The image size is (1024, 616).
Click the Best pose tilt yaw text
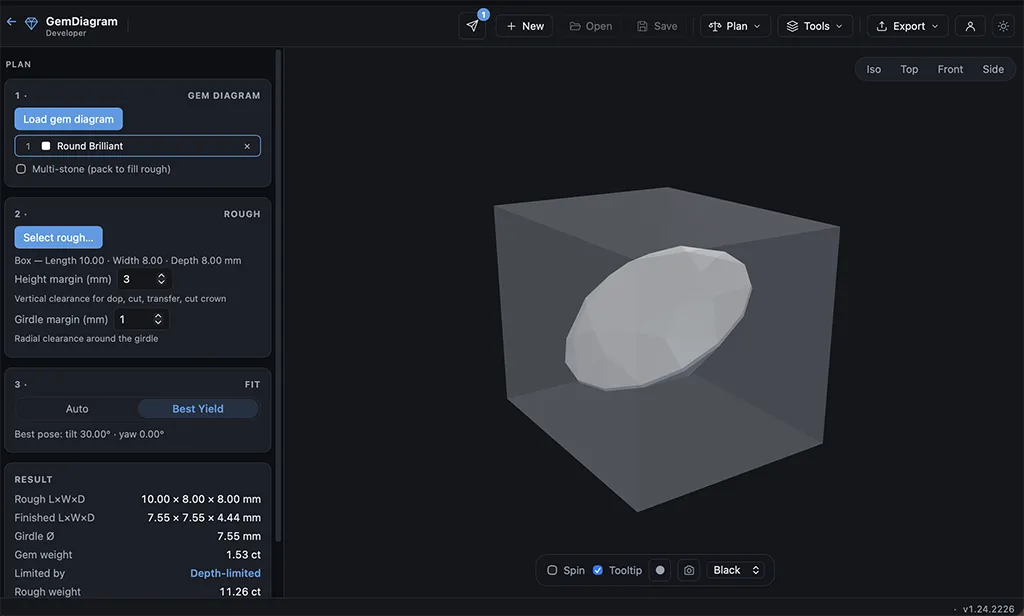pyautogui.click(x=89, y=434)
